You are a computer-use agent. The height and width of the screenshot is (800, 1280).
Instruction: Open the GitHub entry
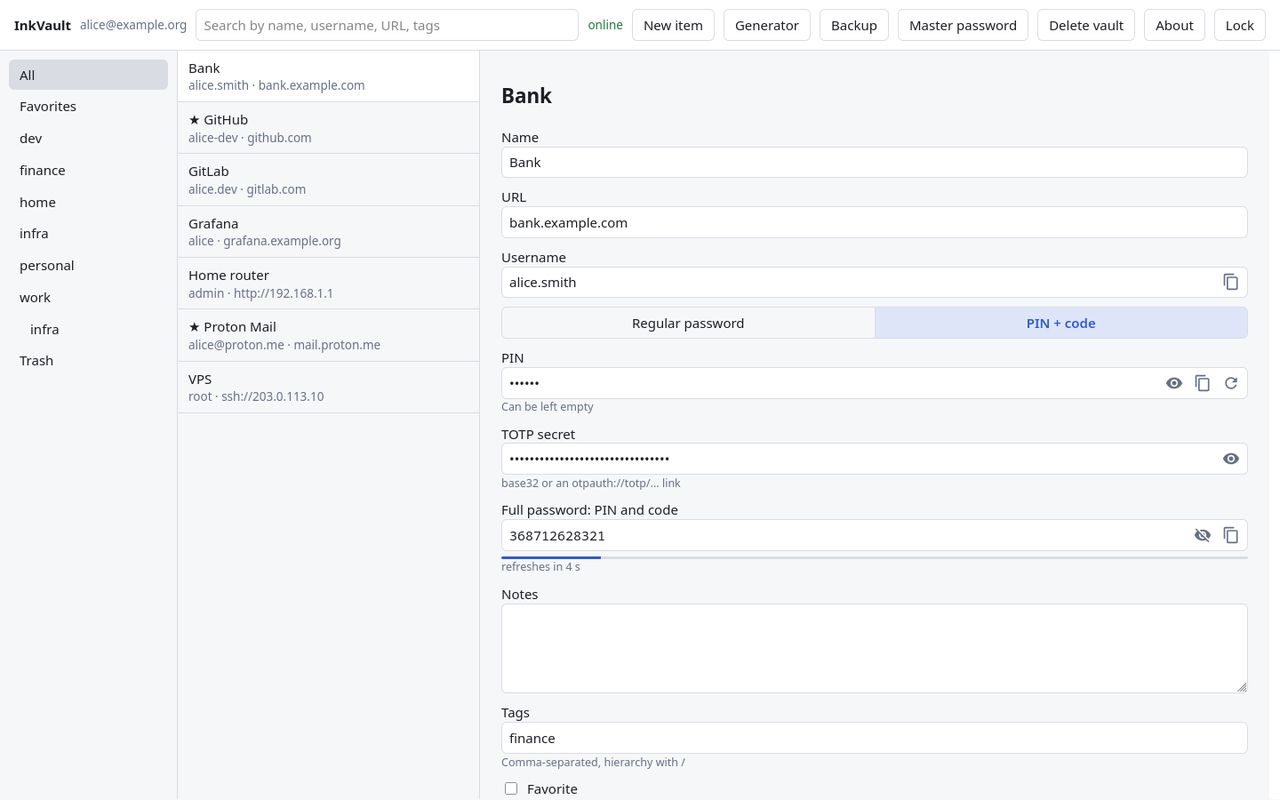329,128
